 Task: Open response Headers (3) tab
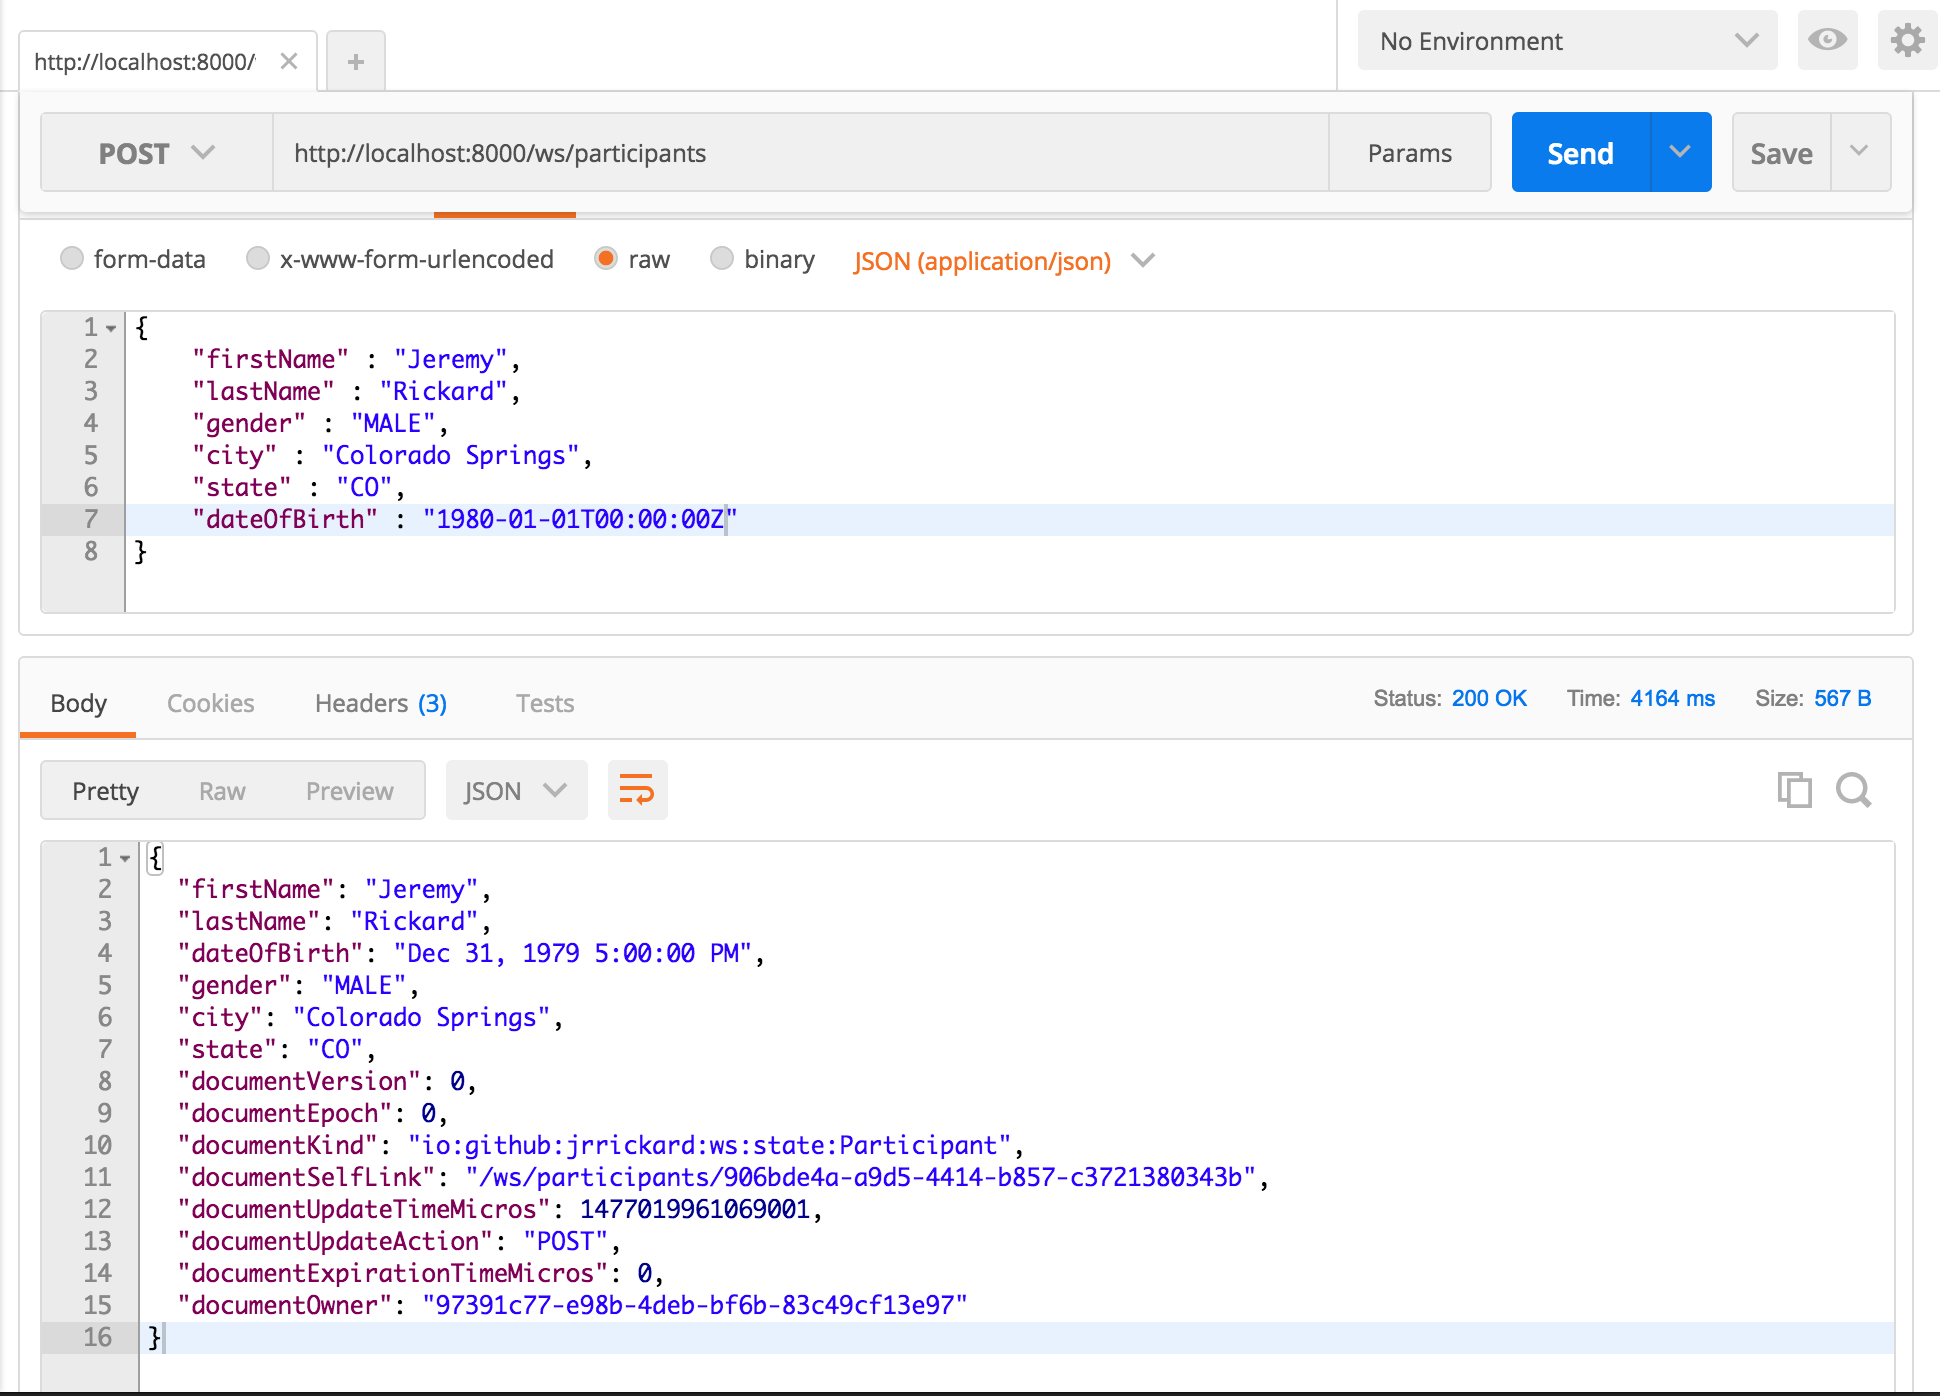381,703
